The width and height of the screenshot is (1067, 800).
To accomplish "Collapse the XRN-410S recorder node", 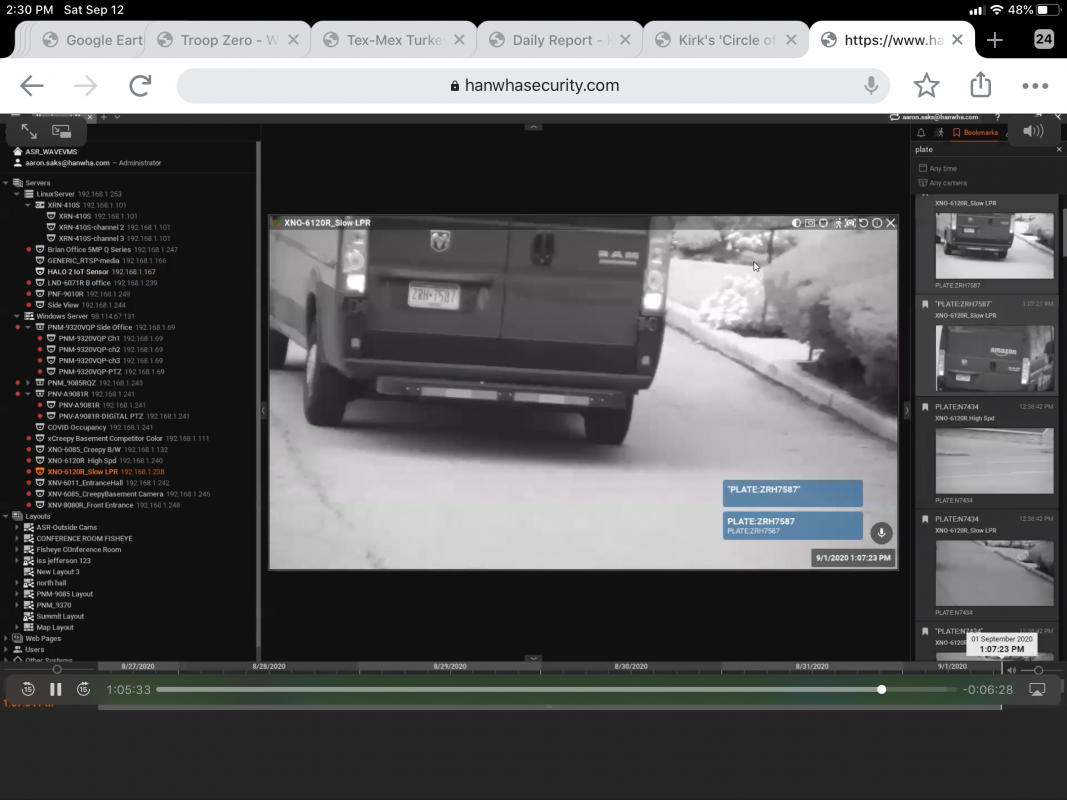I will pos(28,205).
